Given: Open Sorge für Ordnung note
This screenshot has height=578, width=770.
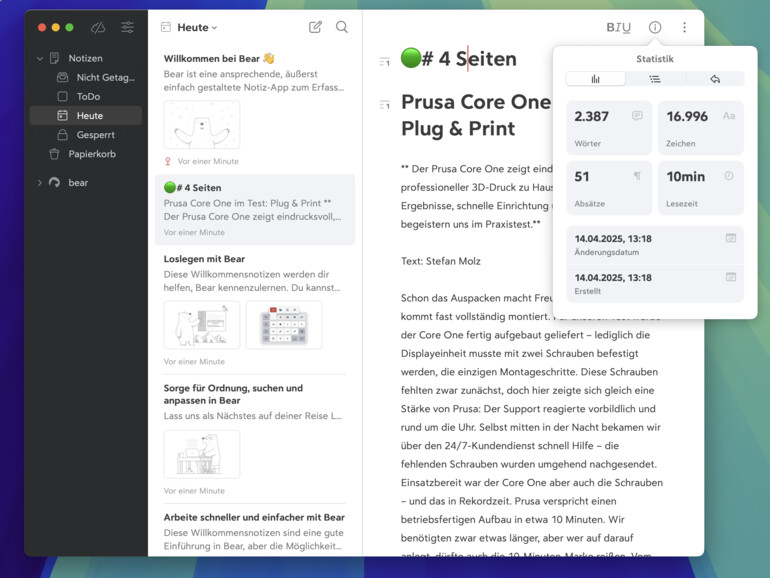Looking at the screenshot, I should point(255,439).
